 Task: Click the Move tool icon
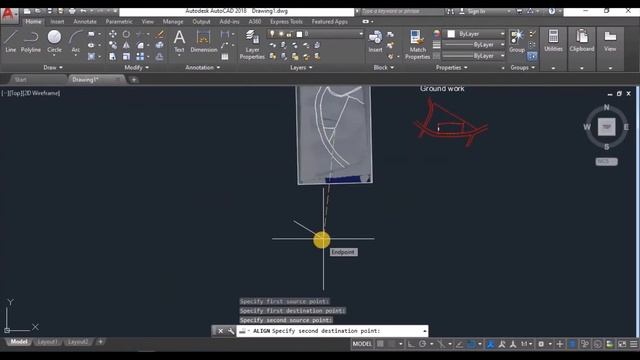[x=113, y=34]
